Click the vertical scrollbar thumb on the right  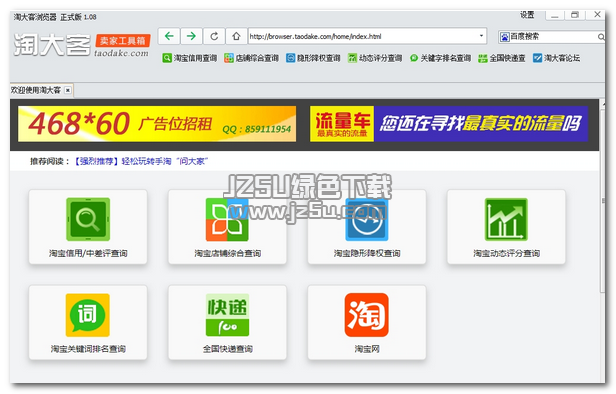coord(602,200)
